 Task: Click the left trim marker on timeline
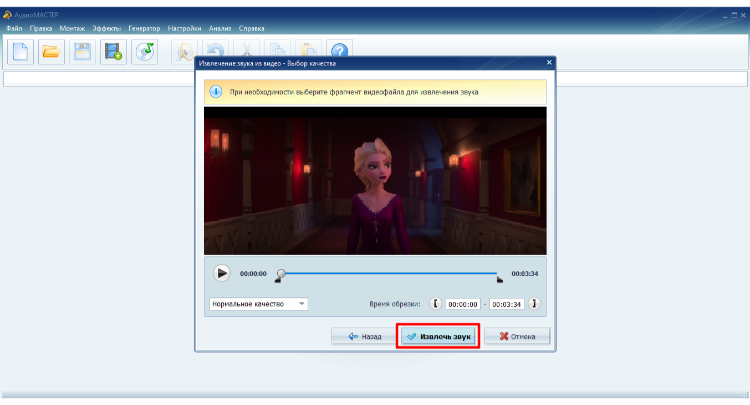(x=278, y=280)
